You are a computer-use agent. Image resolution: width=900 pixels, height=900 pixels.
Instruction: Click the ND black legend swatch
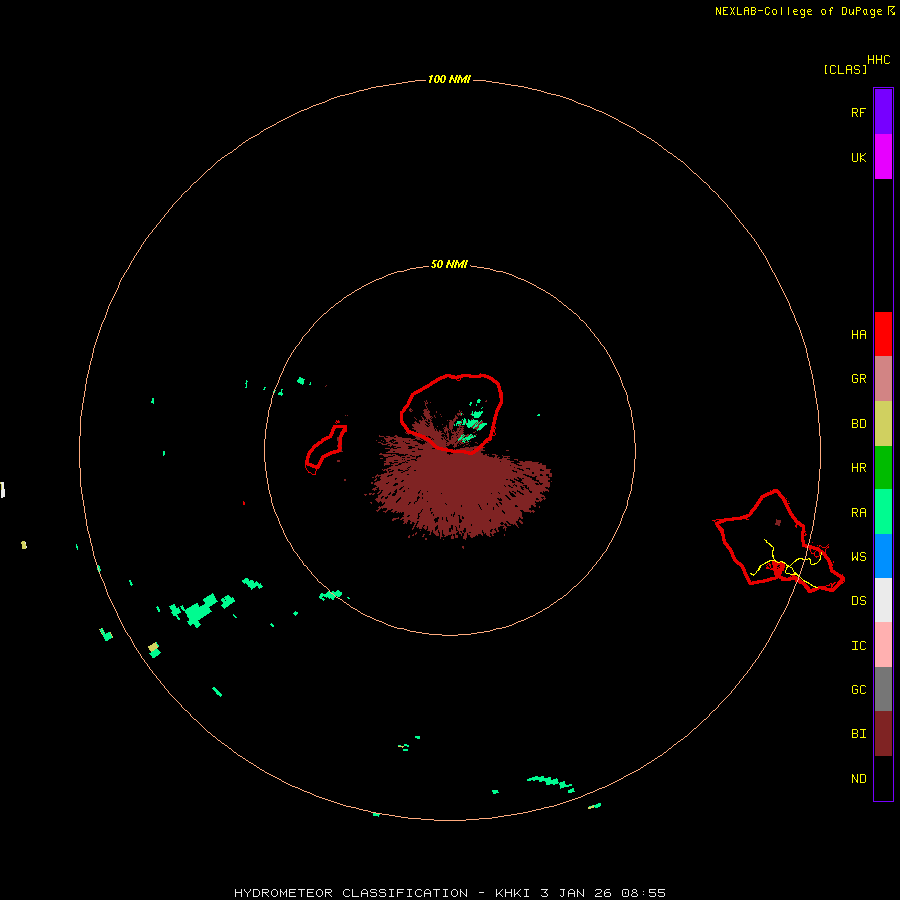coord(883,778)
